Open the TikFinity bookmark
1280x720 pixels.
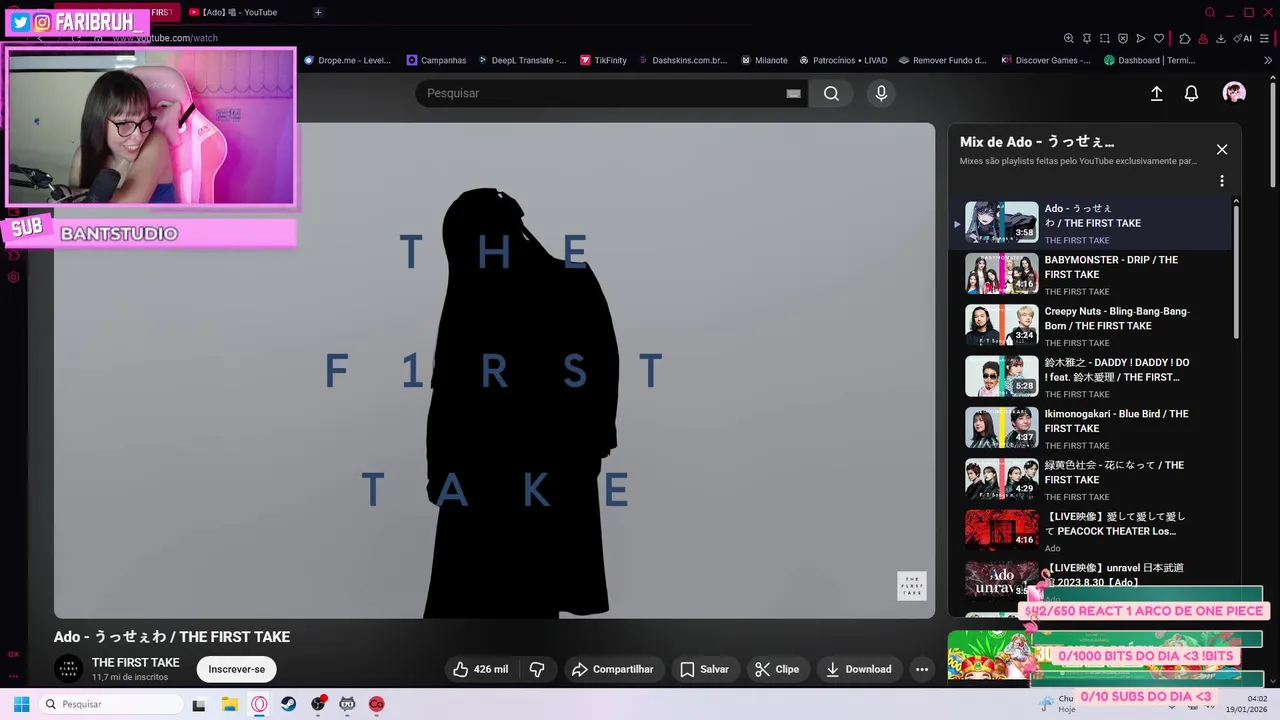[x=603, y=60]
